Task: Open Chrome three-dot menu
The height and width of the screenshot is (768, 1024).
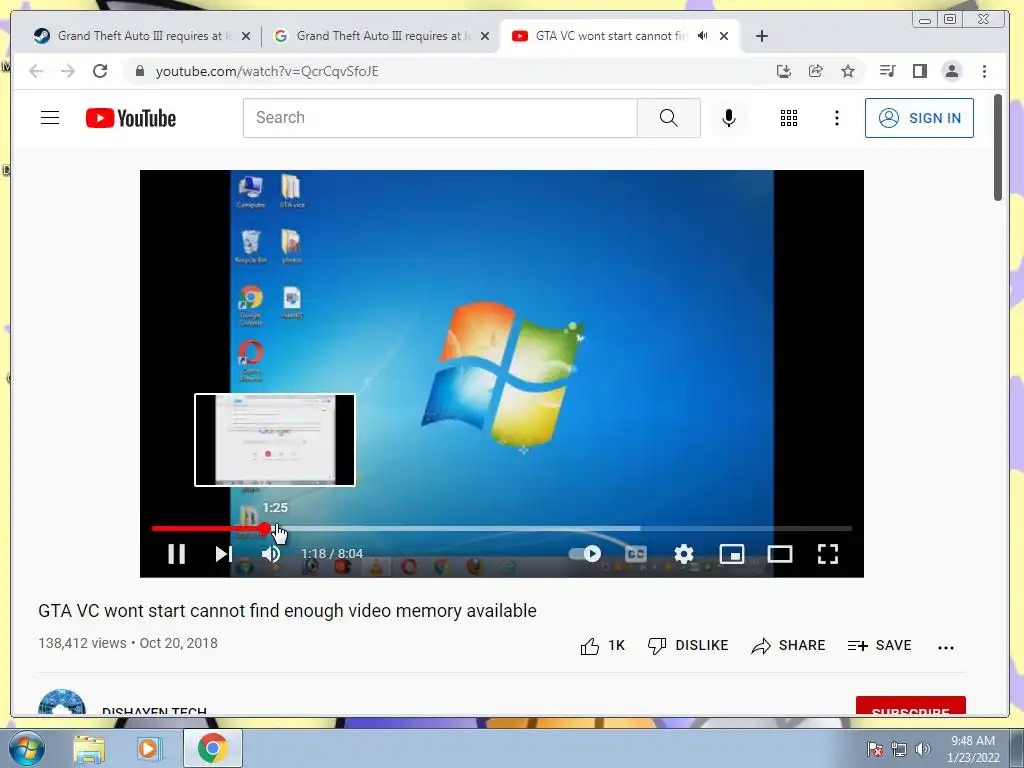Action: [984, 71]
